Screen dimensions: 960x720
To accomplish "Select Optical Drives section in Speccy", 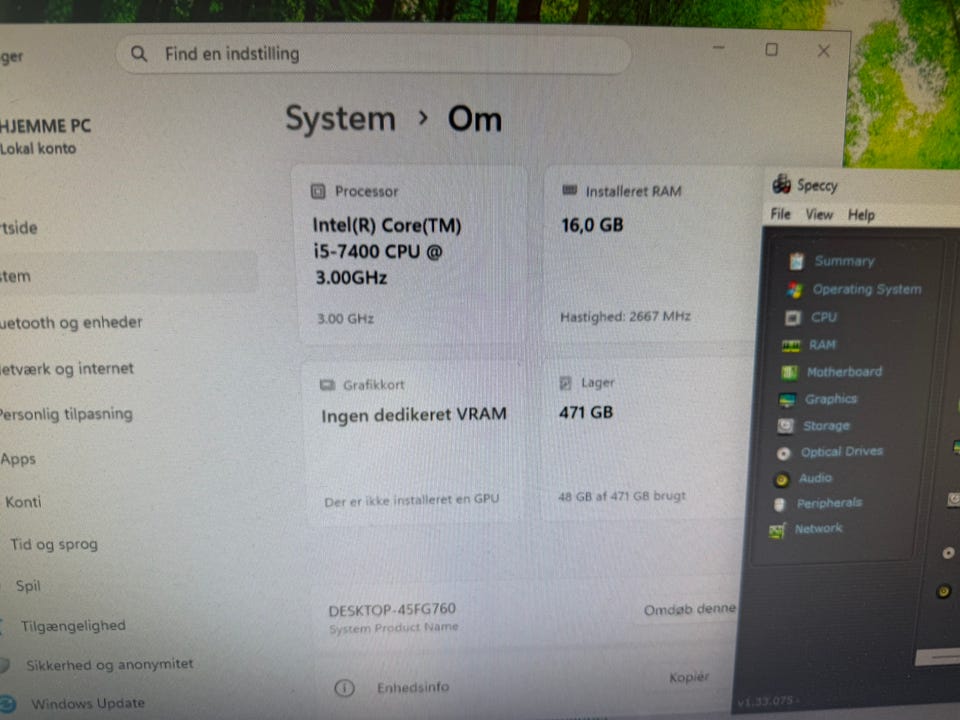I will coord(842,452).
